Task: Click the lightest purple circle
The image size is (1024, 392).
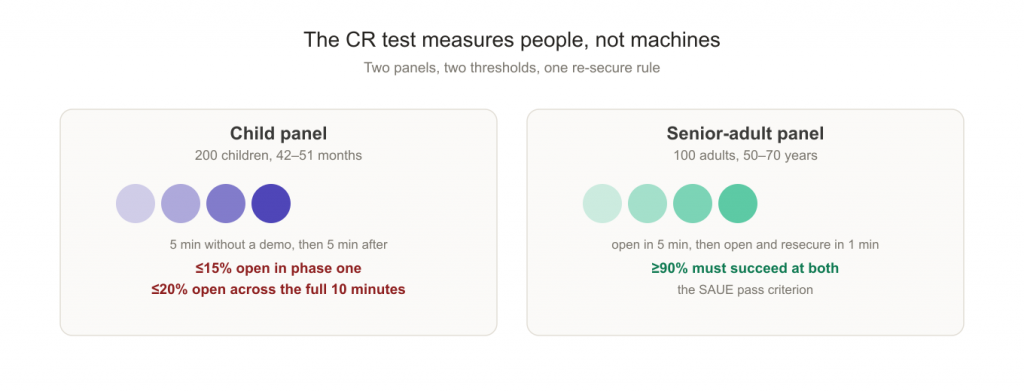Action: click(x=135, y=203)
